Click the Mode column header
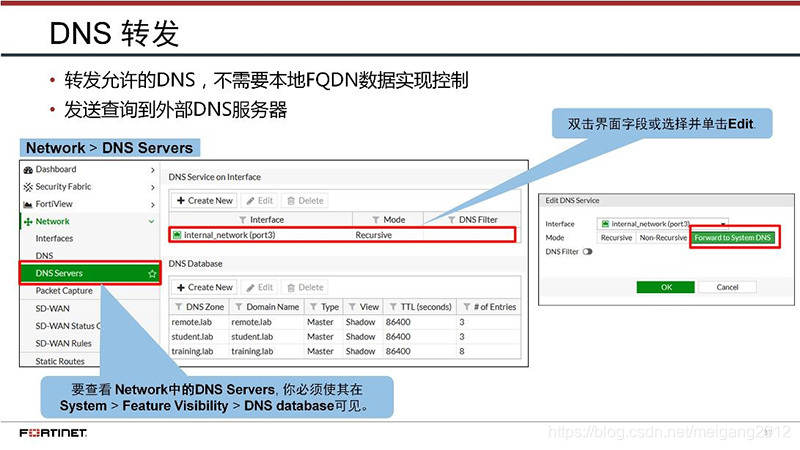 [x=388, y=220]
